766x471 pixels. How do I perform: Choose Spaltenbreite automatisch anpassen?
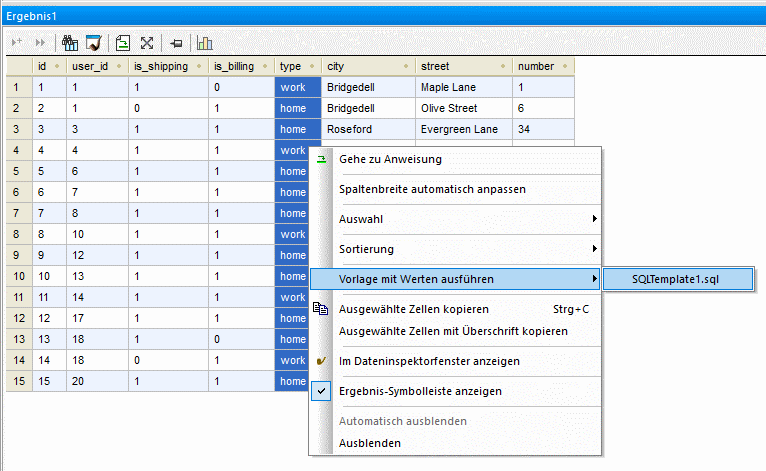point(432,189)
